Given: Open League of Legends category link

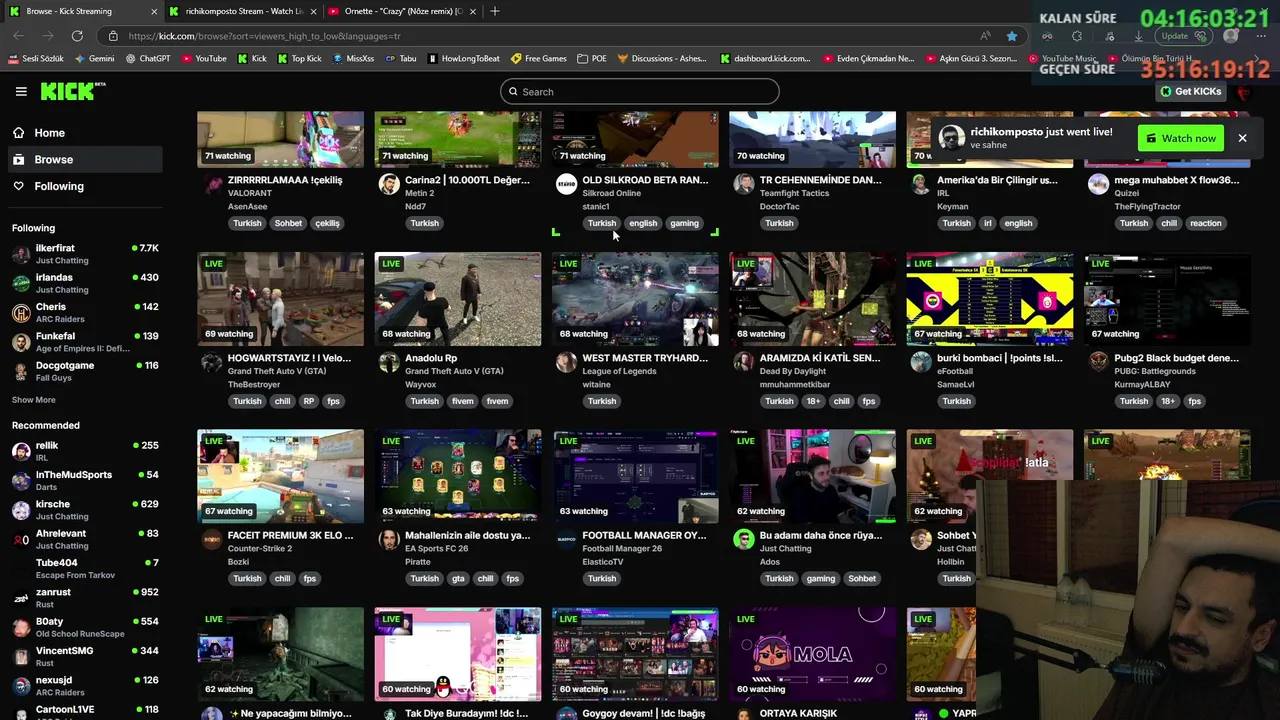Looking at the screenshot, I should (x=619, y=371).
